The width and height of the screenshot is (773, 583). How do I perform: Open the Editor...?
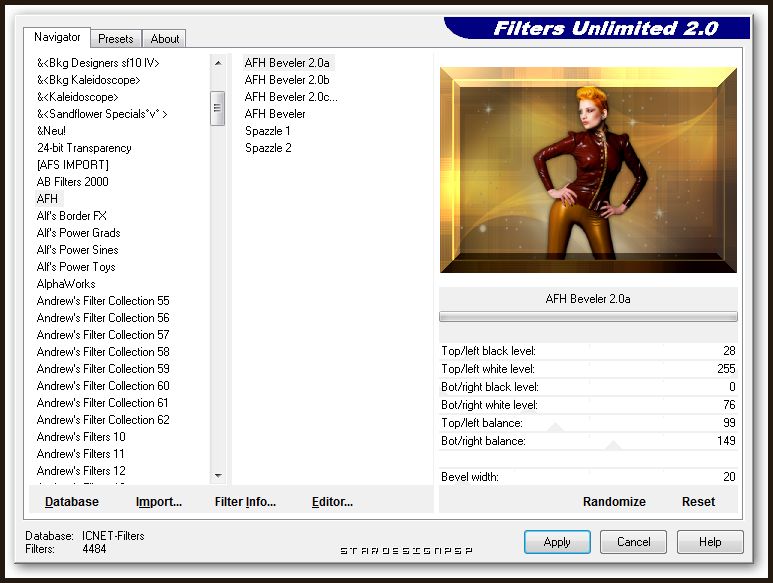332,502
